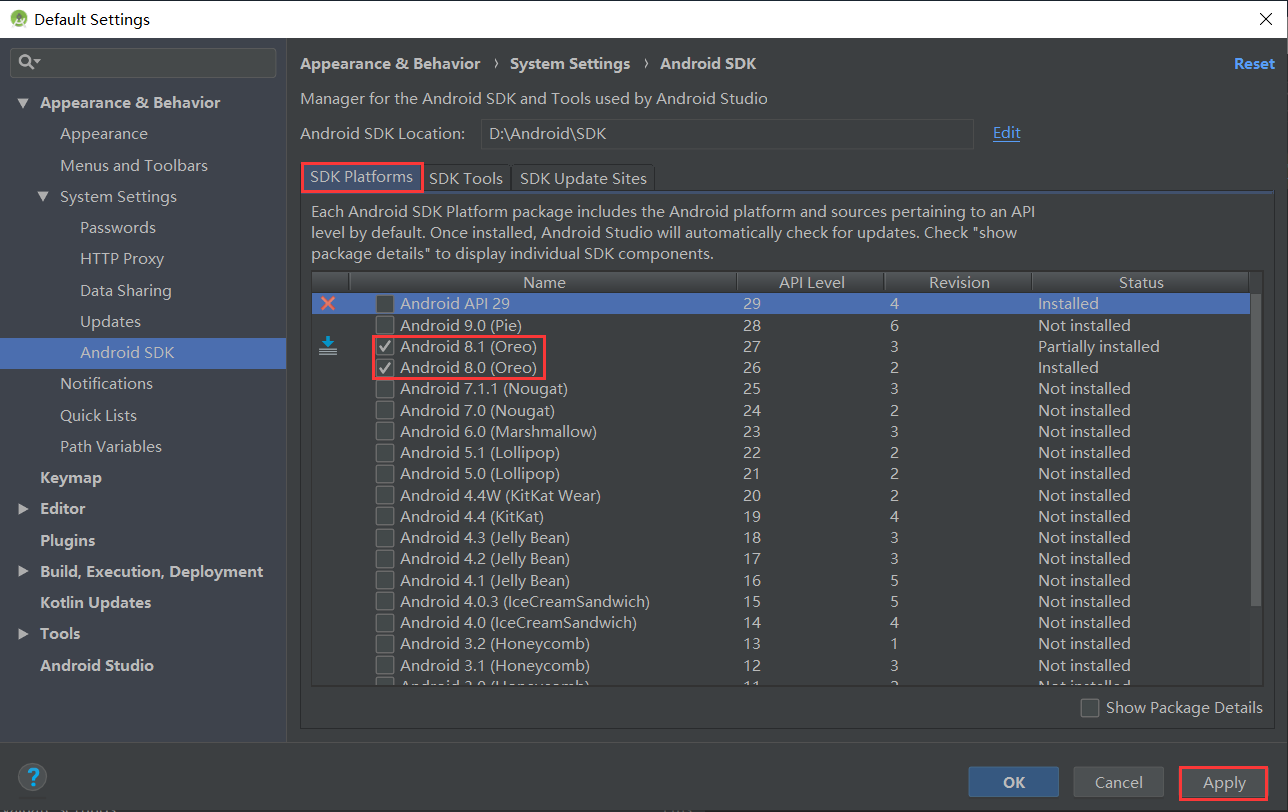Click the search magnifier icon in sidebar
The image size is (1288, 812).
tap(28, 62)
